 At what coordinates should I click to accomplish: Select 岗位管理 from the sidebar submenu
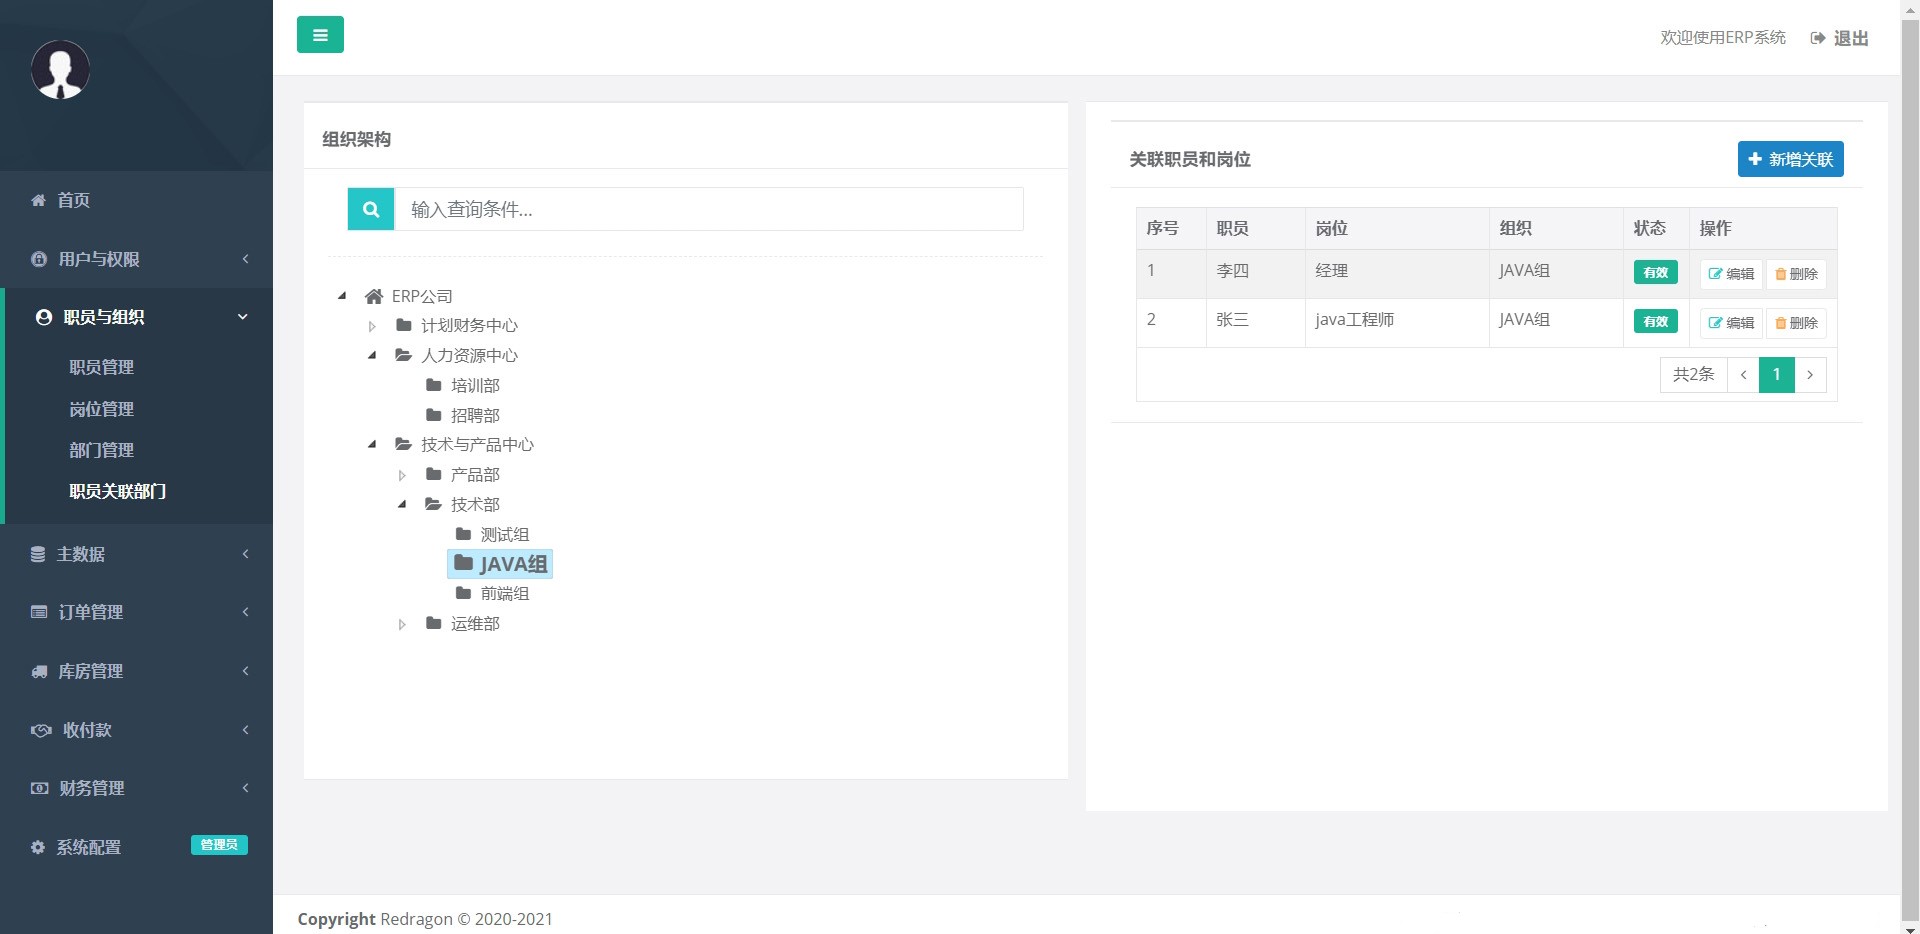101,409
